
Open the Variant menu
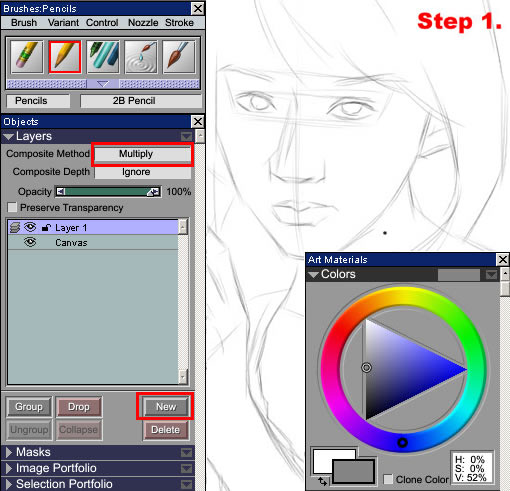[63, 23]
